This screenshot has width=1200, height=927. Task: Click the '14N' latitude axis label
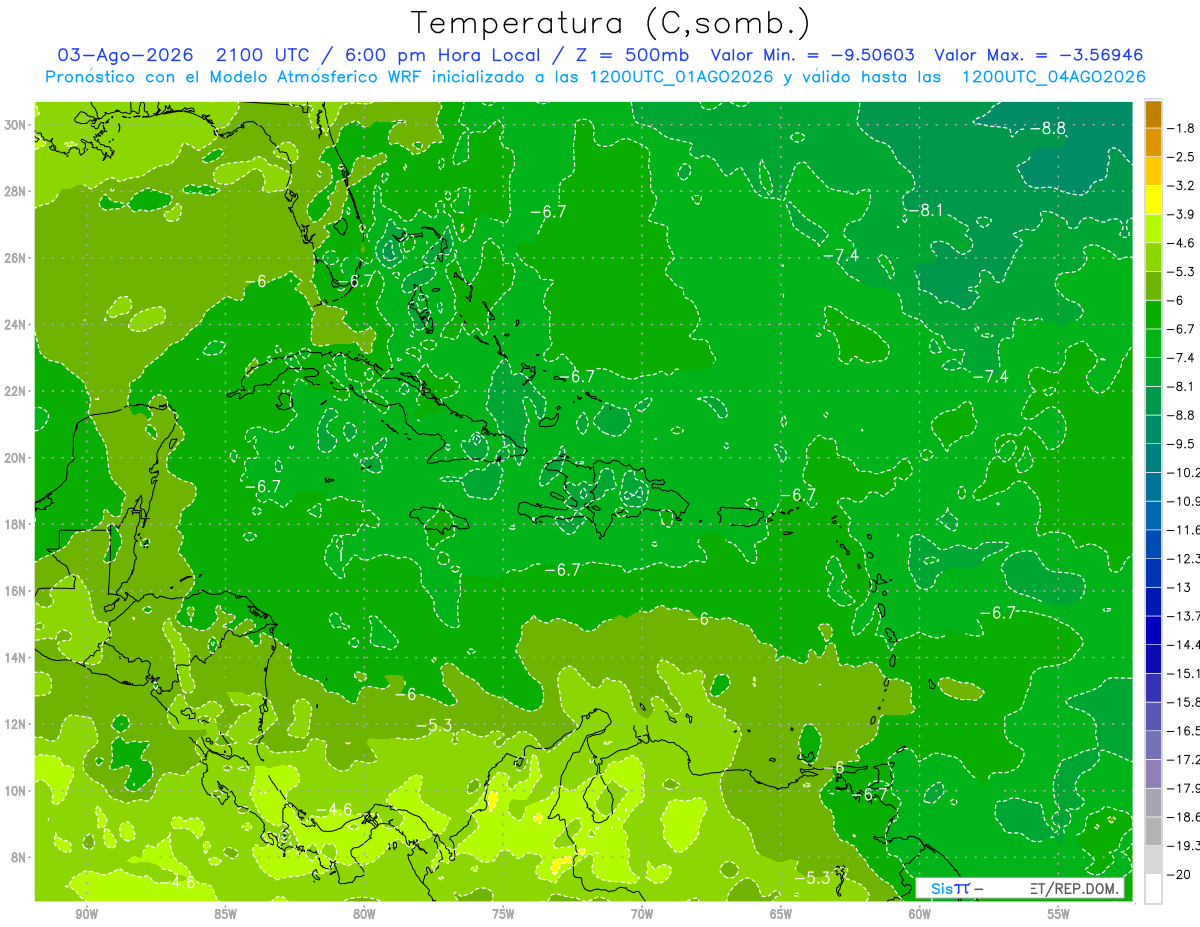pyautogui.click(x=16, y=658)
